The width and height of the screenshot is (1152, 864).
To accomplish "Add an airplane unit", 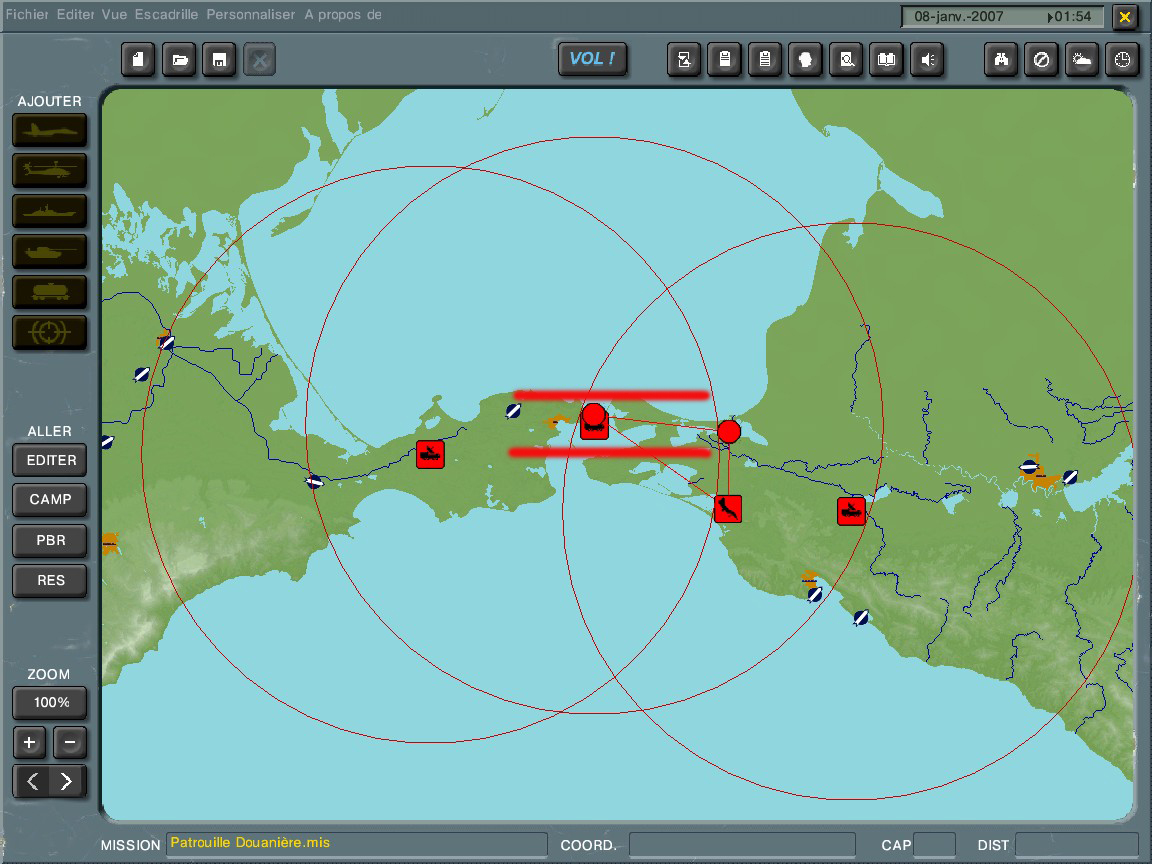I will click(50, 131).
